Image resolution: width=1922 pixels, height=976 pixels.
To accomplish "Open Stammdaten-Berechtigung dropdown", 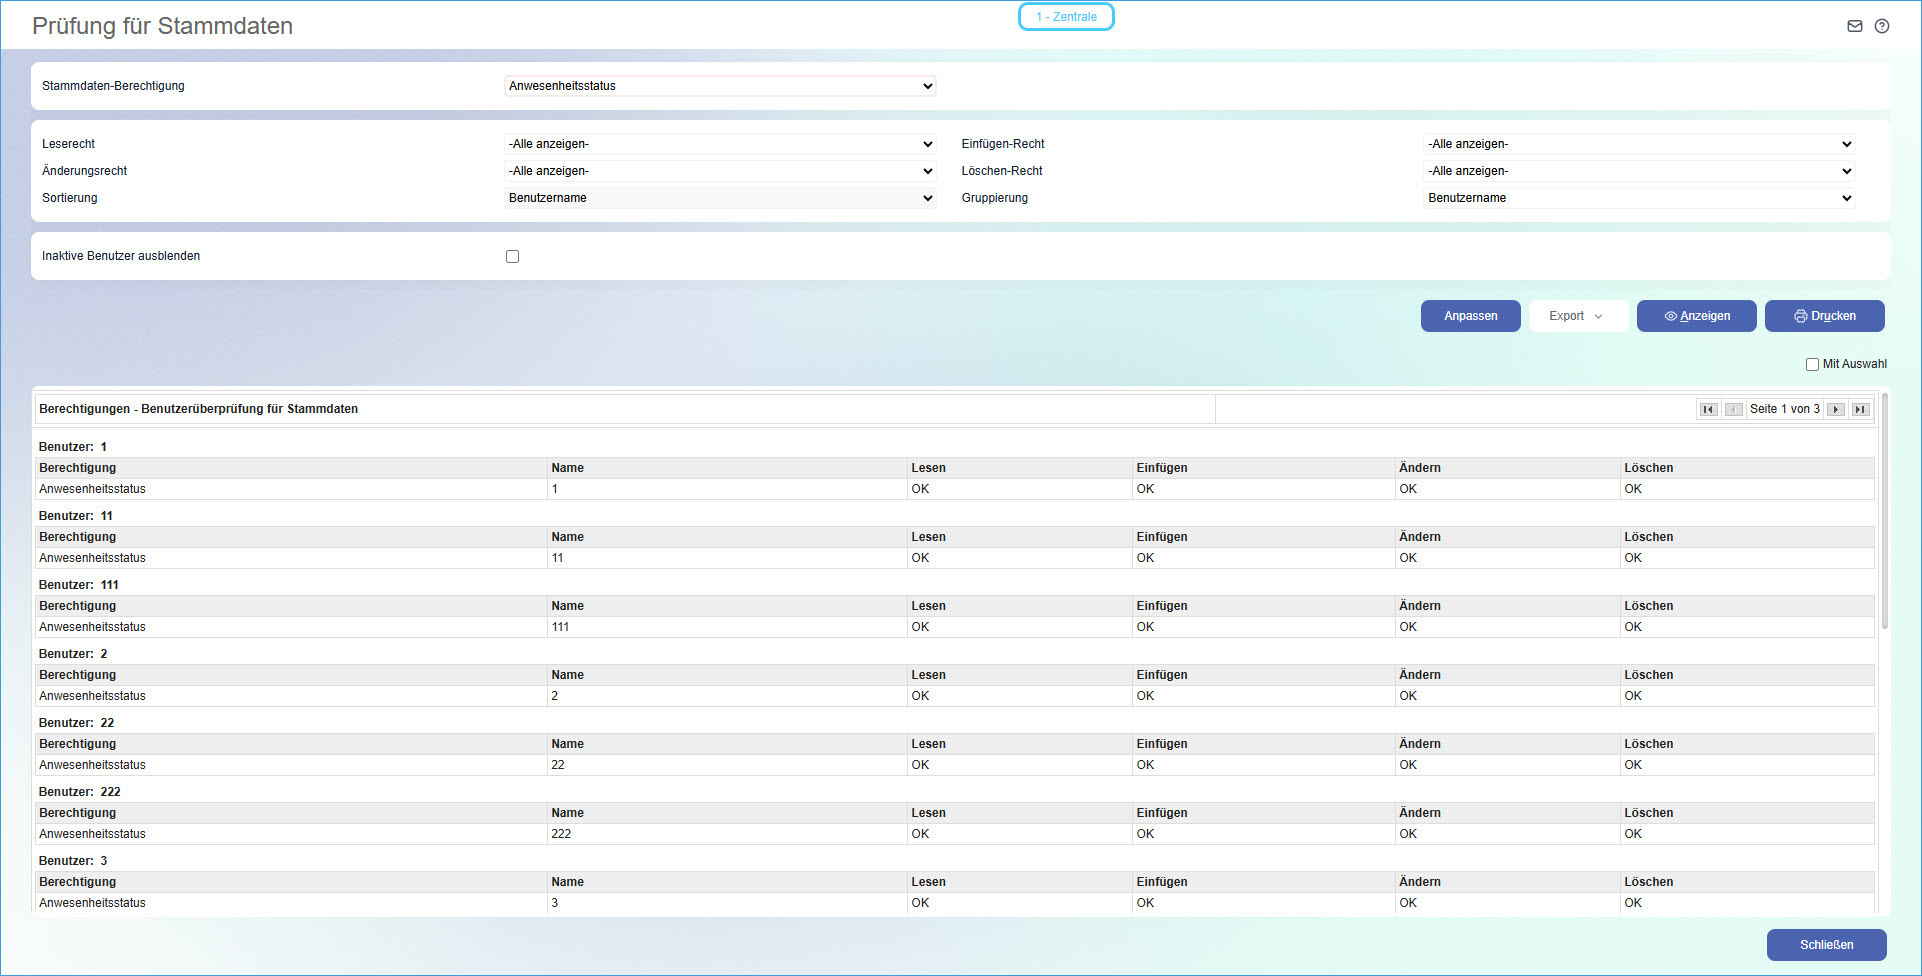I will (720, 86).
